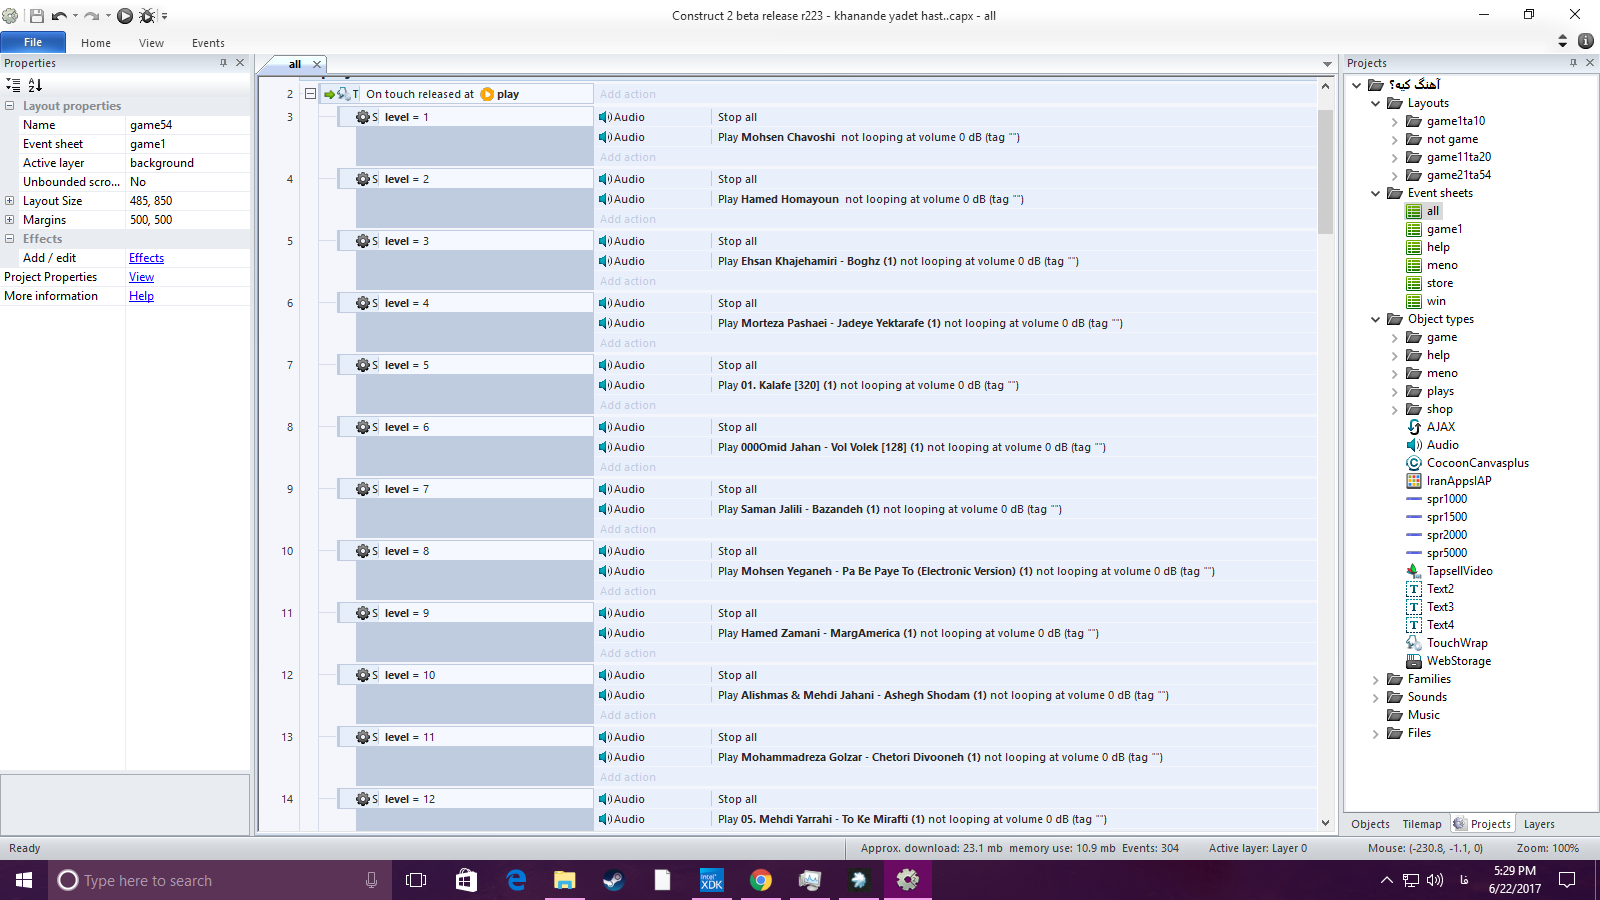The height and width of the screenshot is (900, 1600).
Task: Expand the Margins property
Action: pyautogui.click(x=10, y=220)
